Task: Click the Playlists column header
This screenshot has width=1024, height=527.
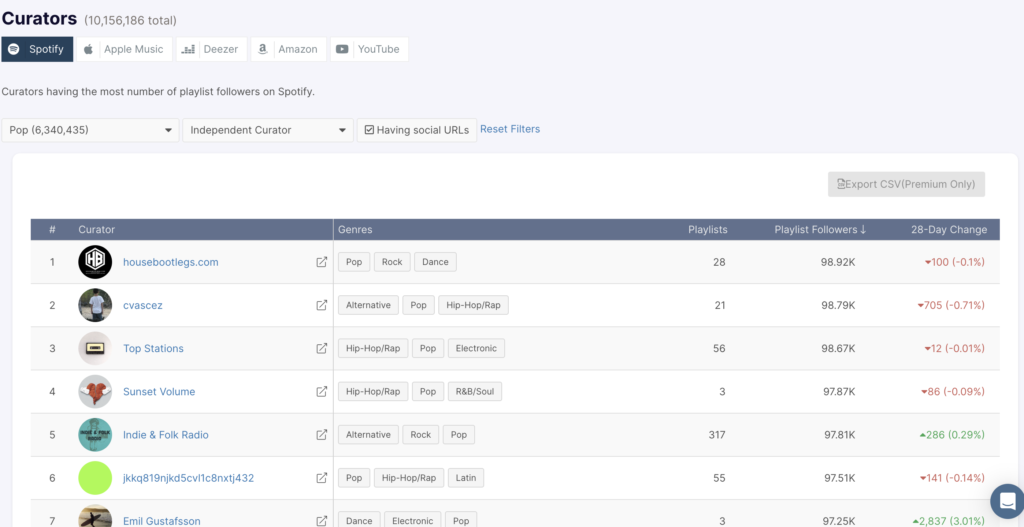Action: [708, 229]
